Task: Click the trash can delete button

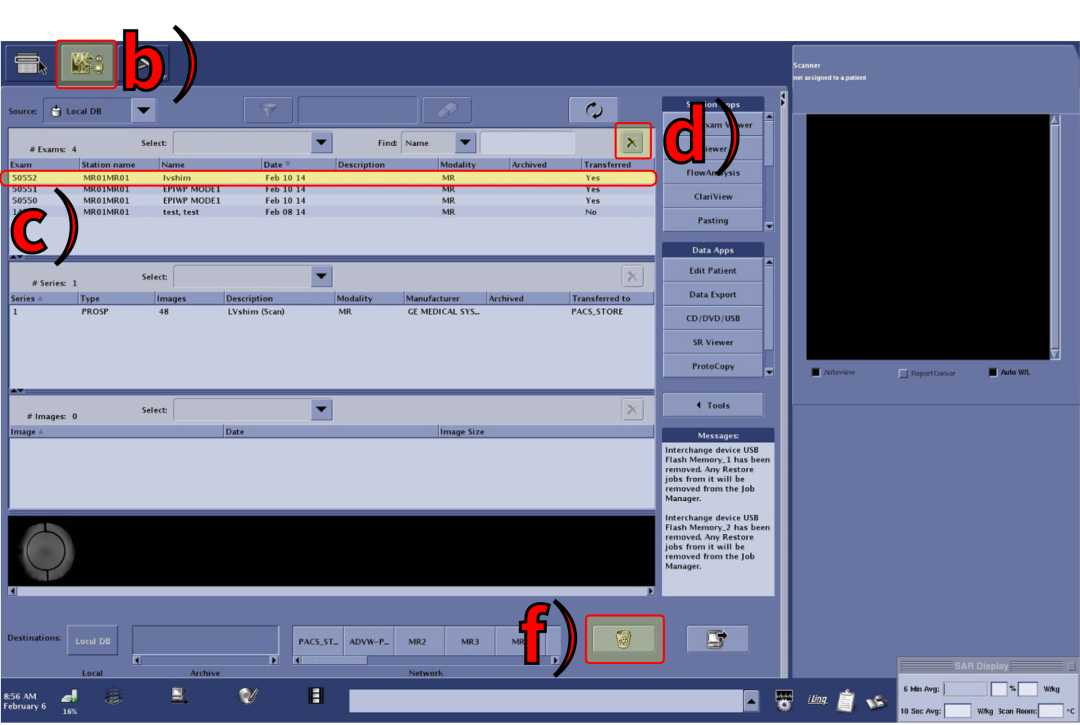Action: [625, 639]
